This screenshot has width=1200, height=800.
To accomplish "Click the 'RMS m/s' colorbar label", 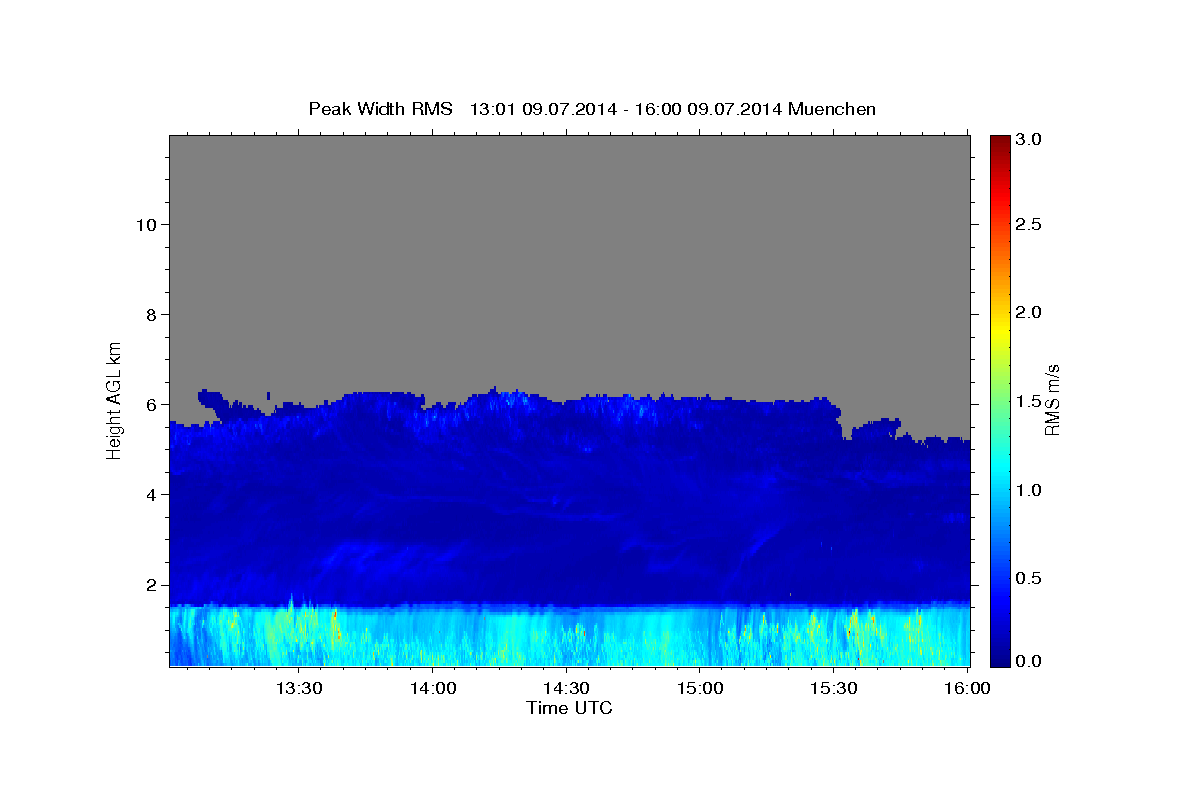I will coord(1052,400).
